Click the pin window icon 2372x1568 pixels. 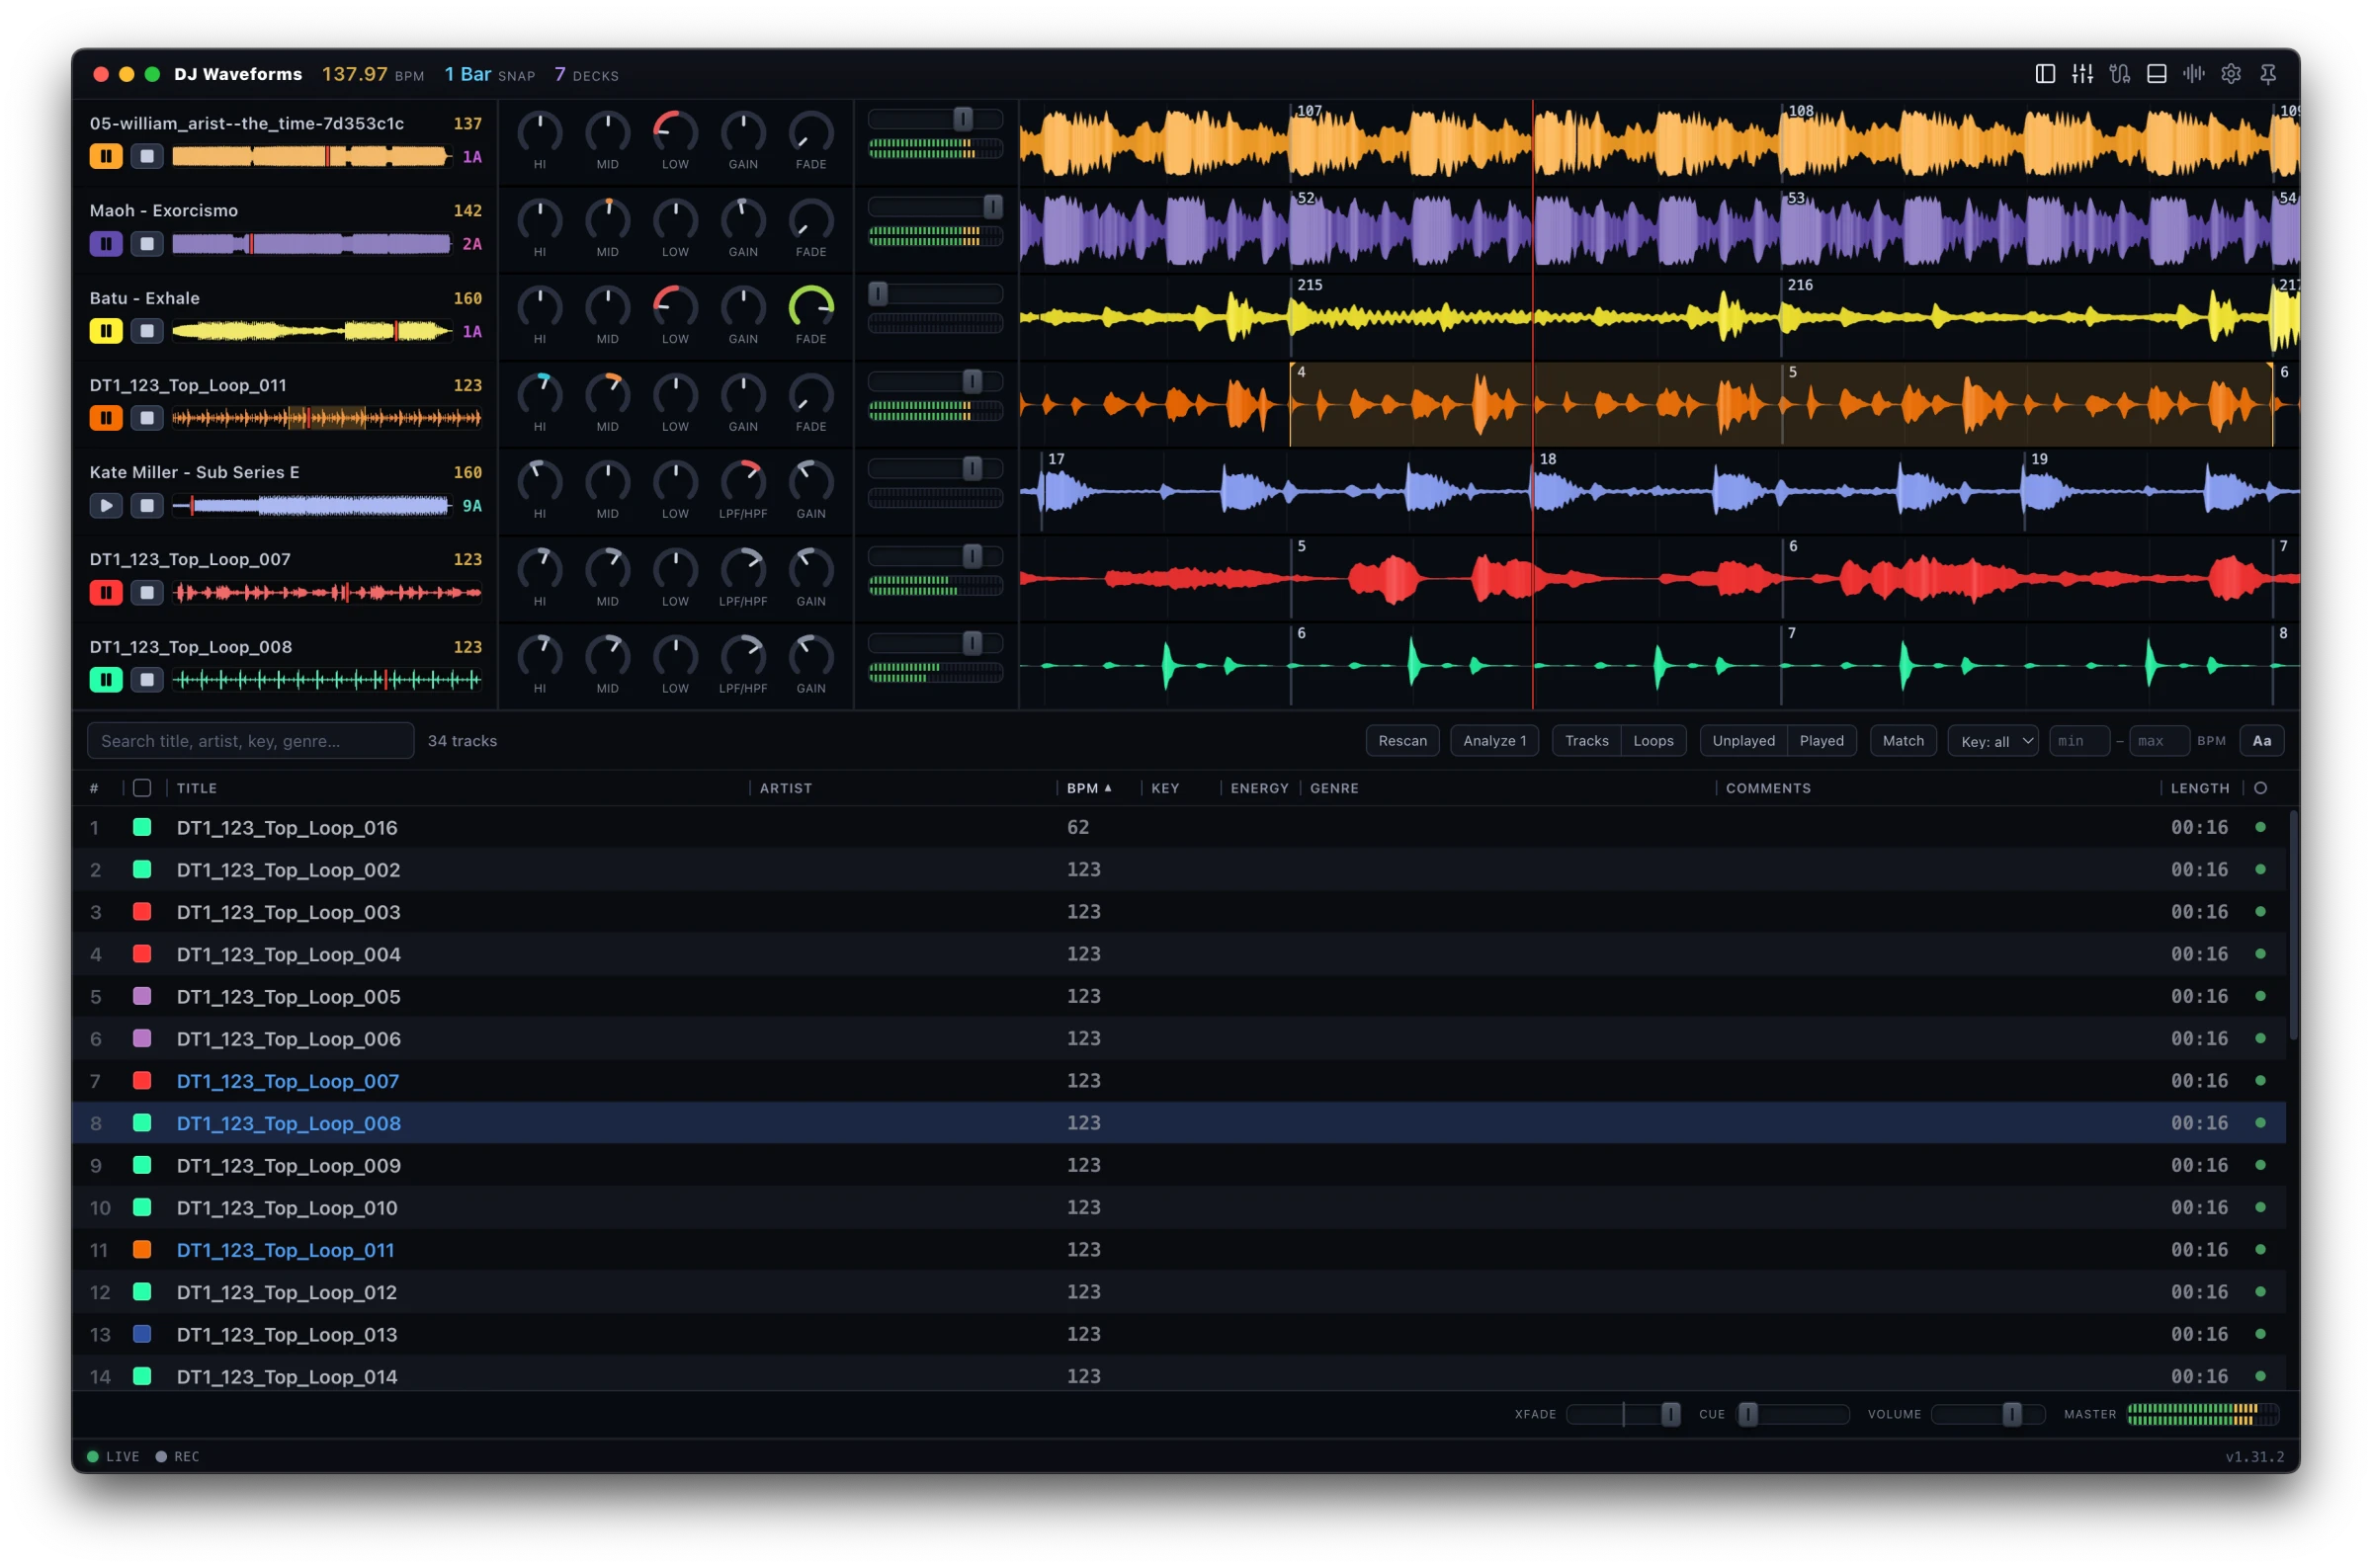click(x=2267, y=74)
